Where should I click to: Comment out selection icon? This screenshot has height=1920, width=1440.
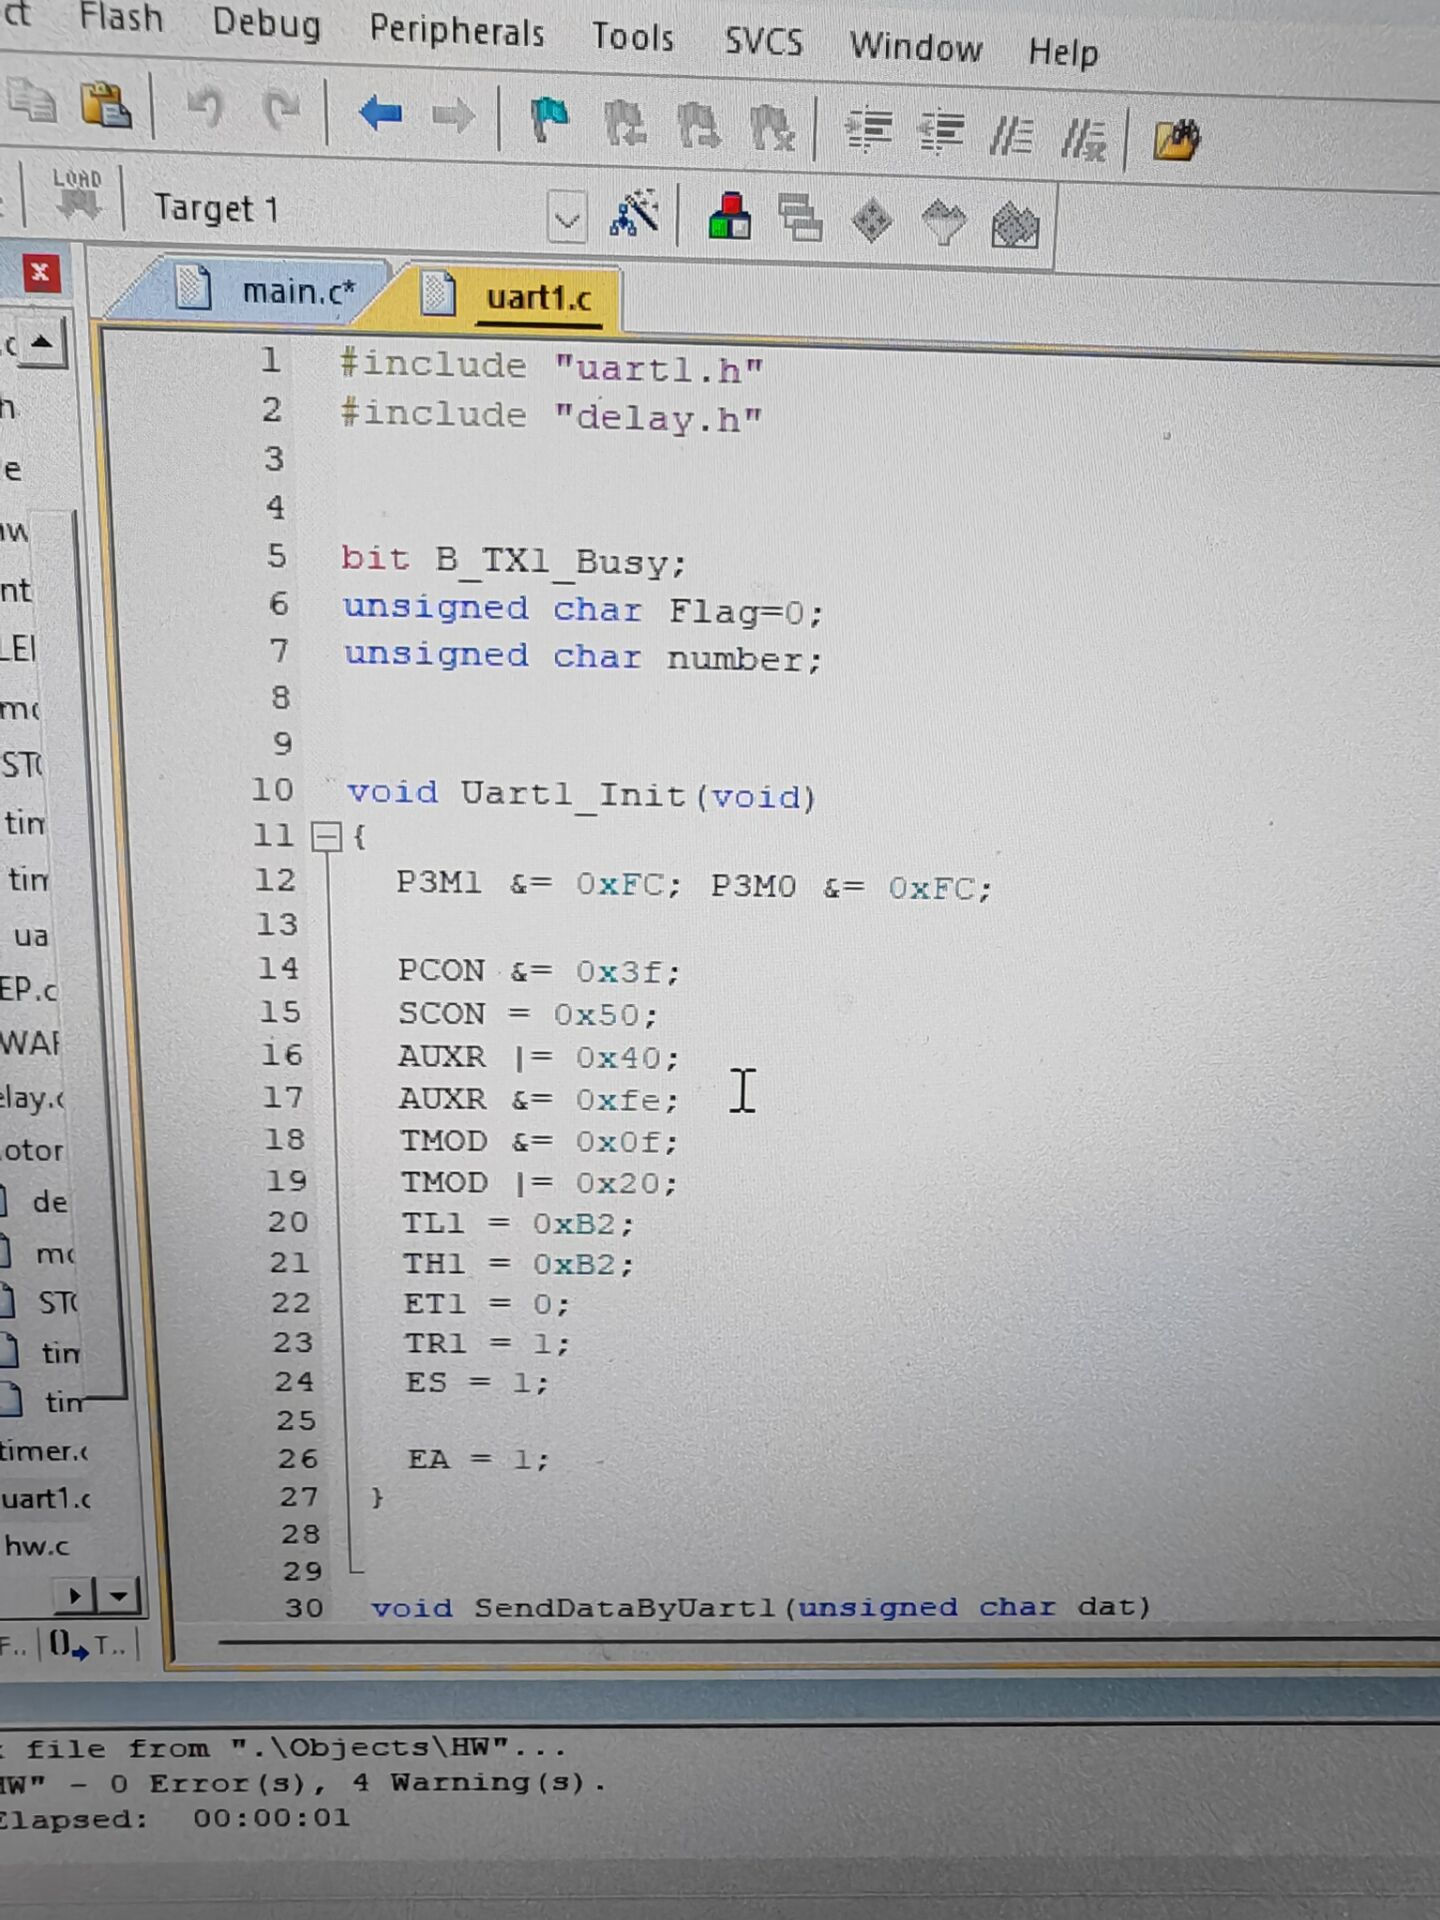pos(1011,136)
